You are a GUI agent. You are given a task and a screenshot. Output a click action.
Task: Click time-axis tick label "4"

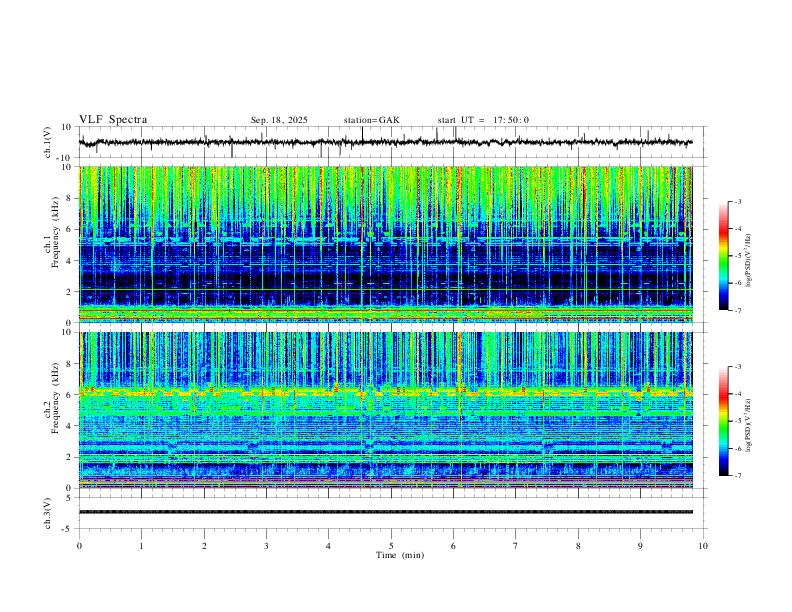point(329,546)
